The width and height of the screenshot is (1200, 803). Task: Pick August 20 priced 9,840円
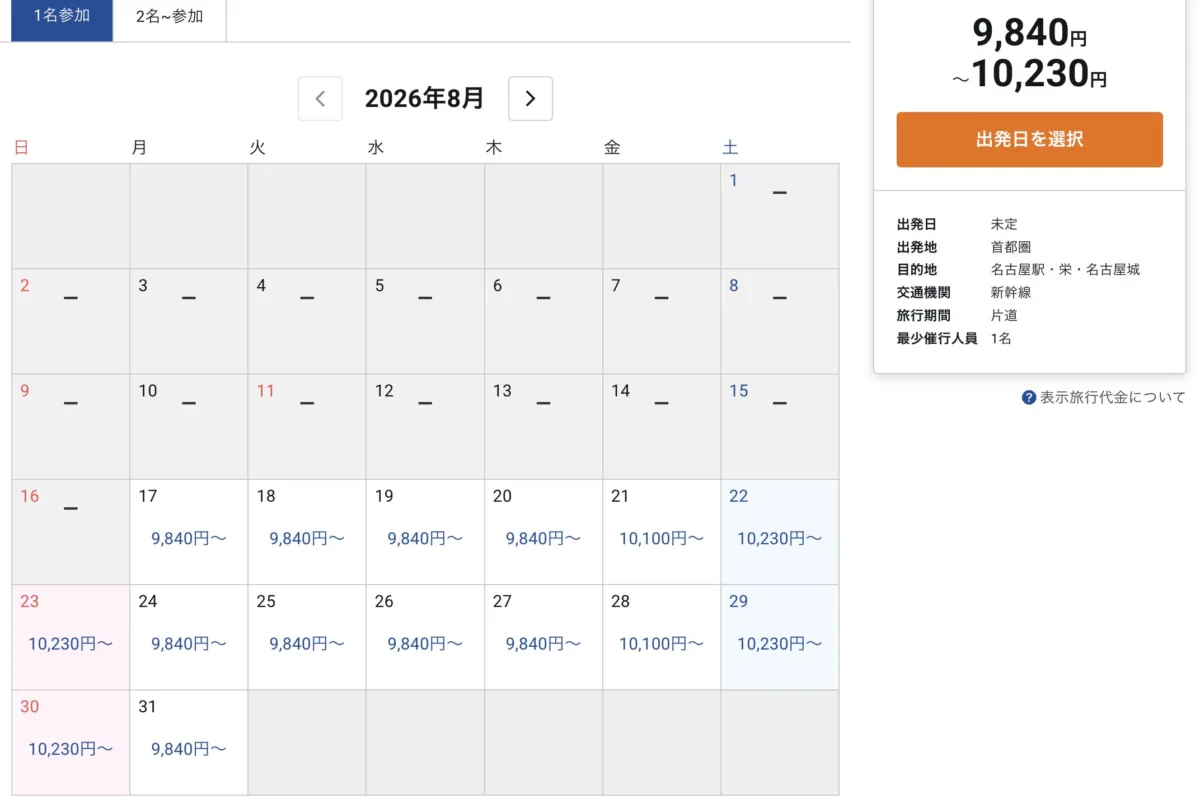(x=543, y=532)
